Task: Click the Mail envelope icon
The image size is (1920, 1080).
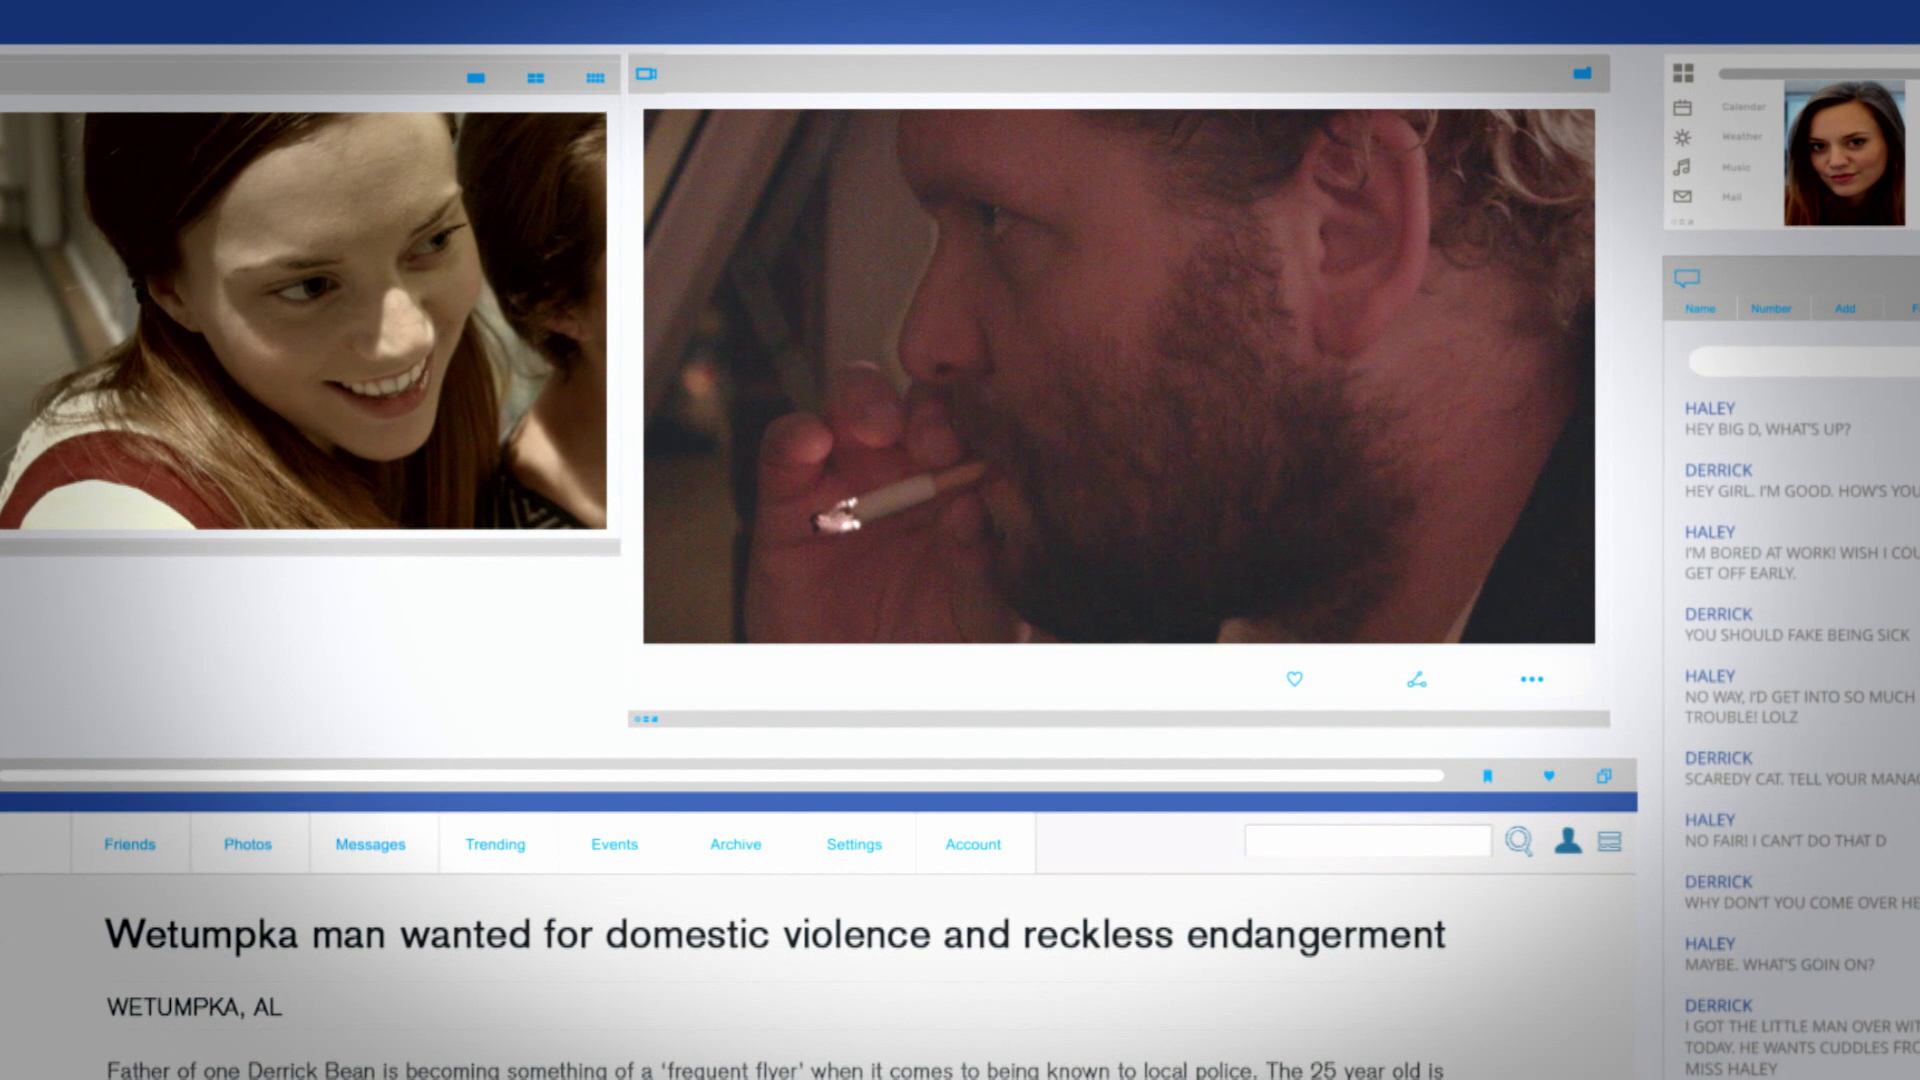Action: tap(1682, 196)
